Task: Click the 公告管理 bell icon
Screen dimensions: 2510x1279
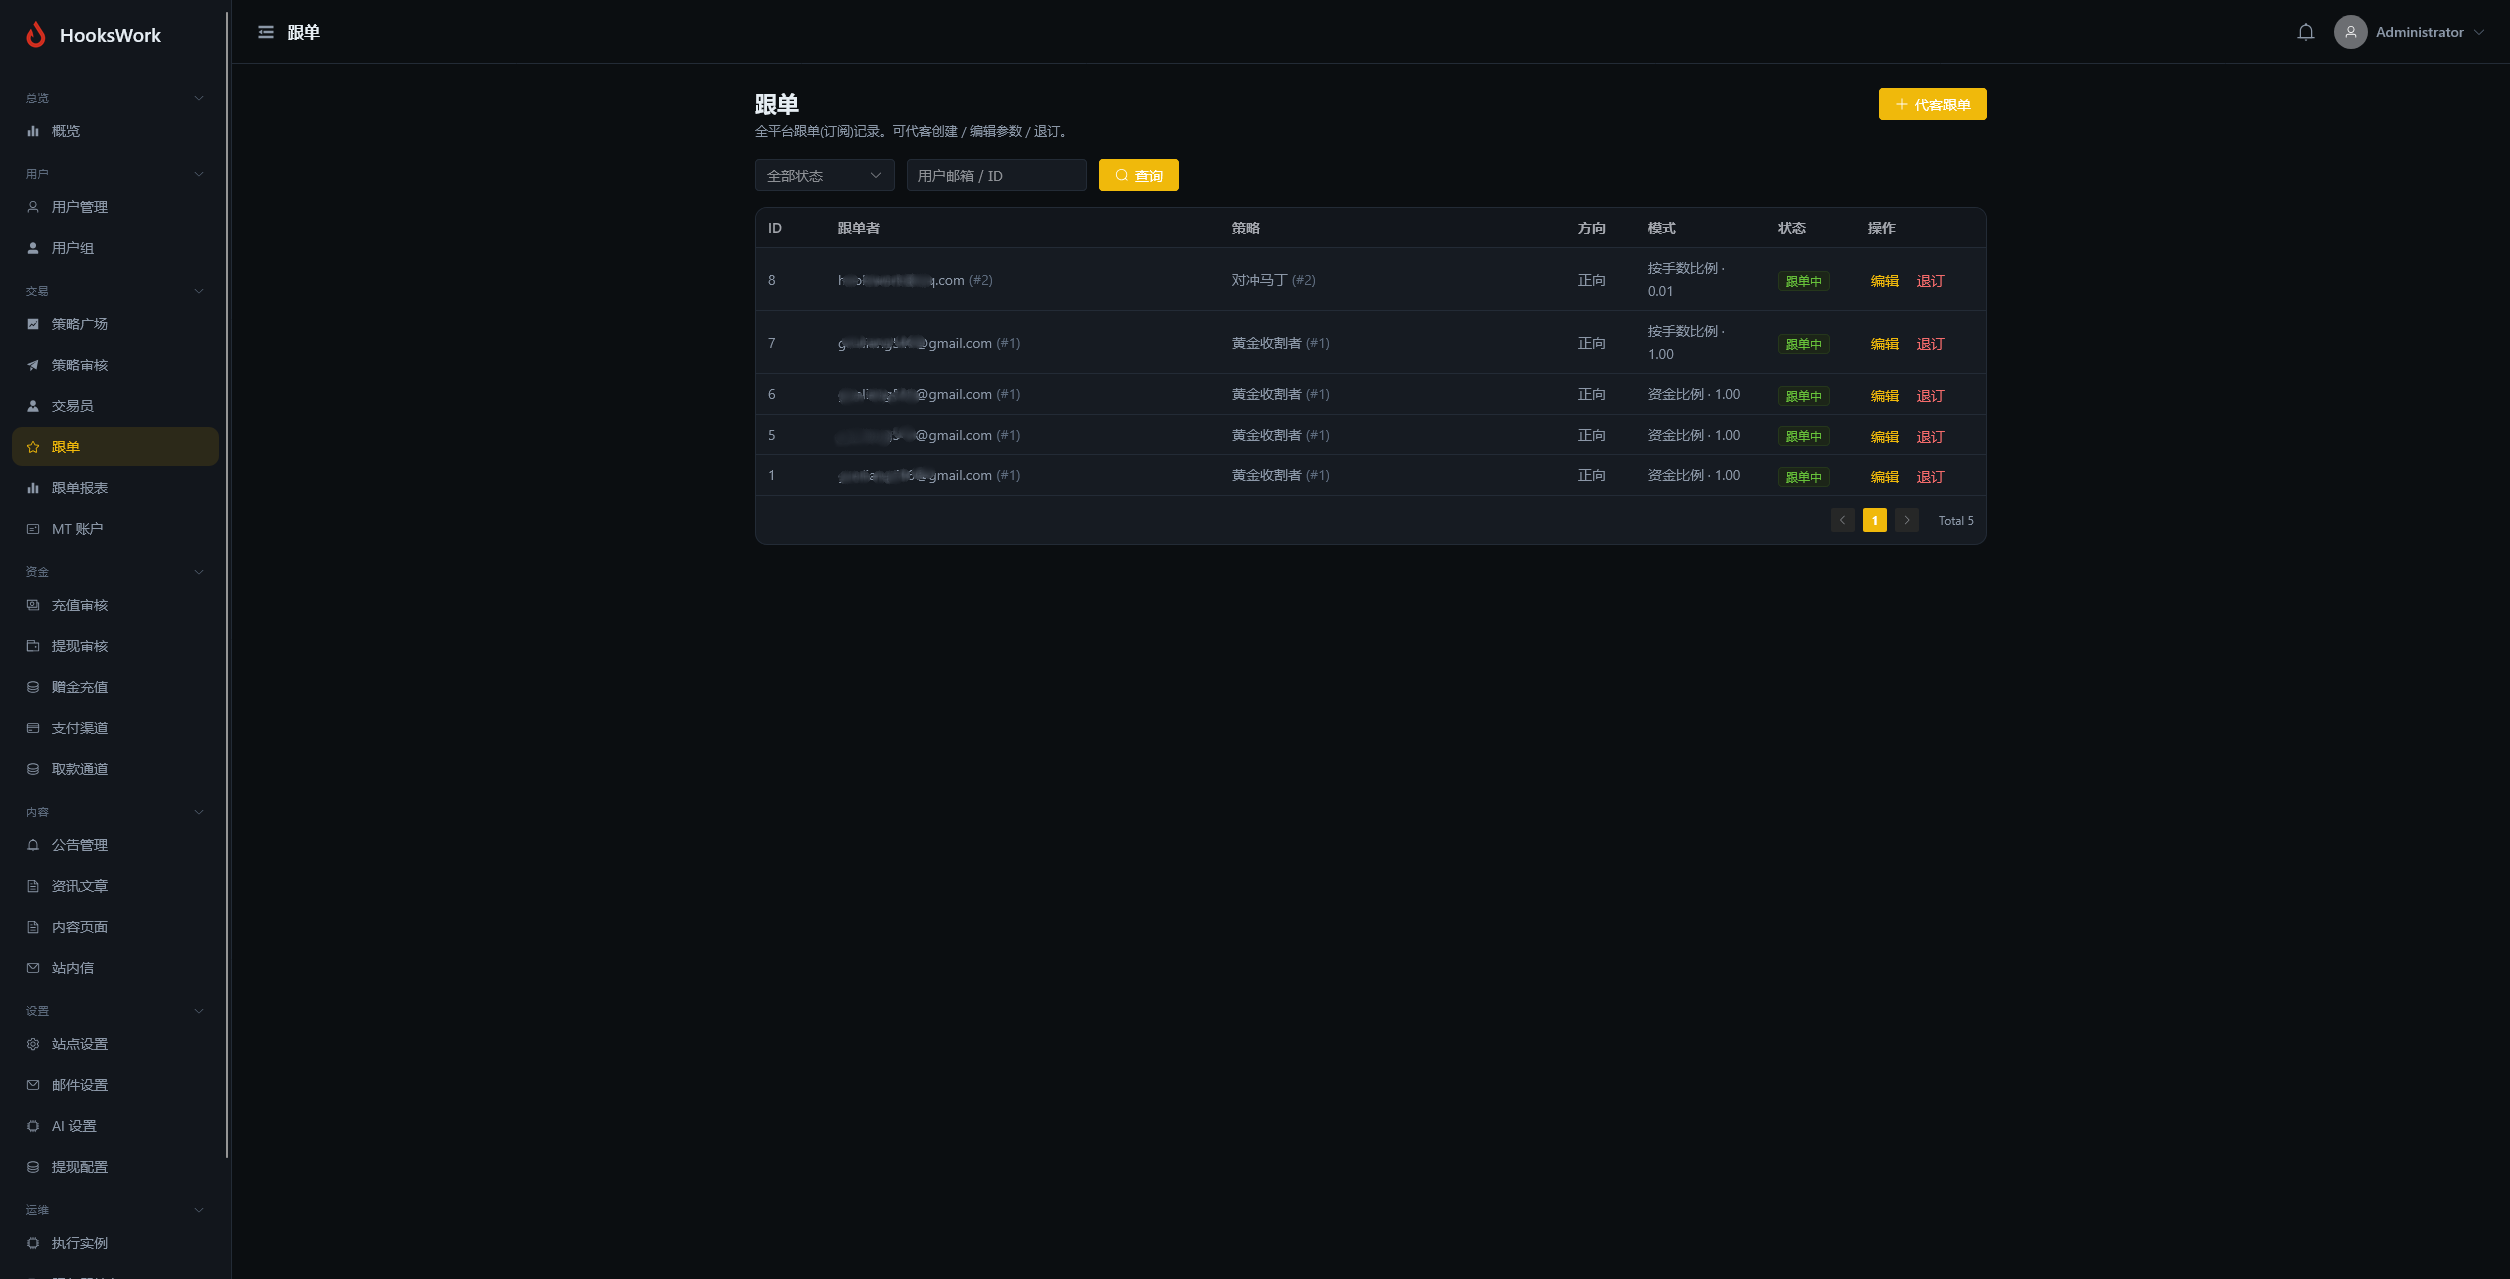Action: pyautogui.click(x=33, y=845)
